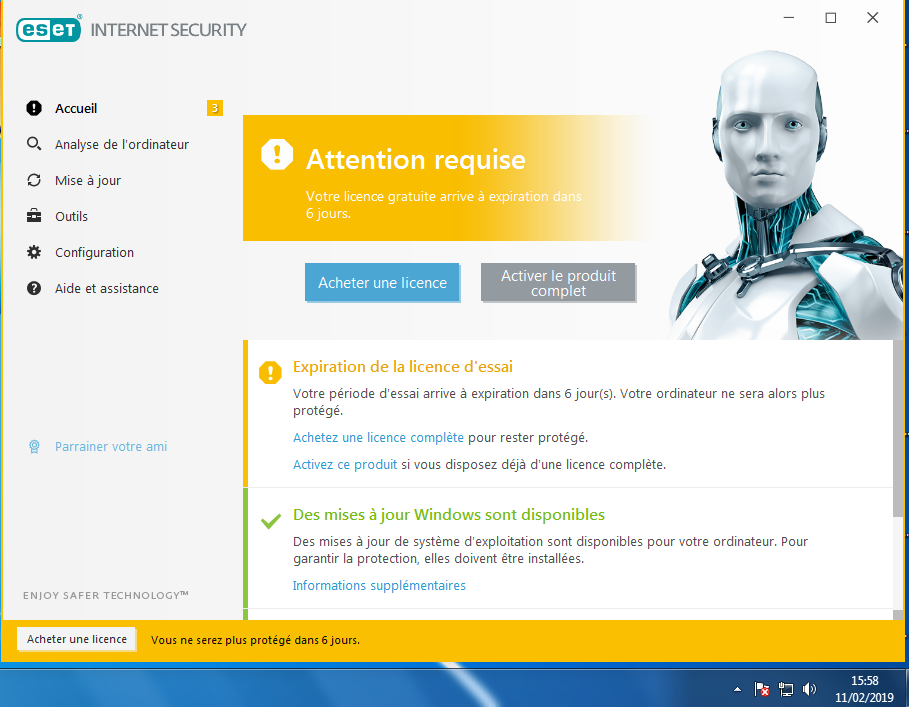The image size is (909, 707).
Task: Click the scrollbar down arrow in notifications
Action: pyautogui.click(x=898, y=614)
